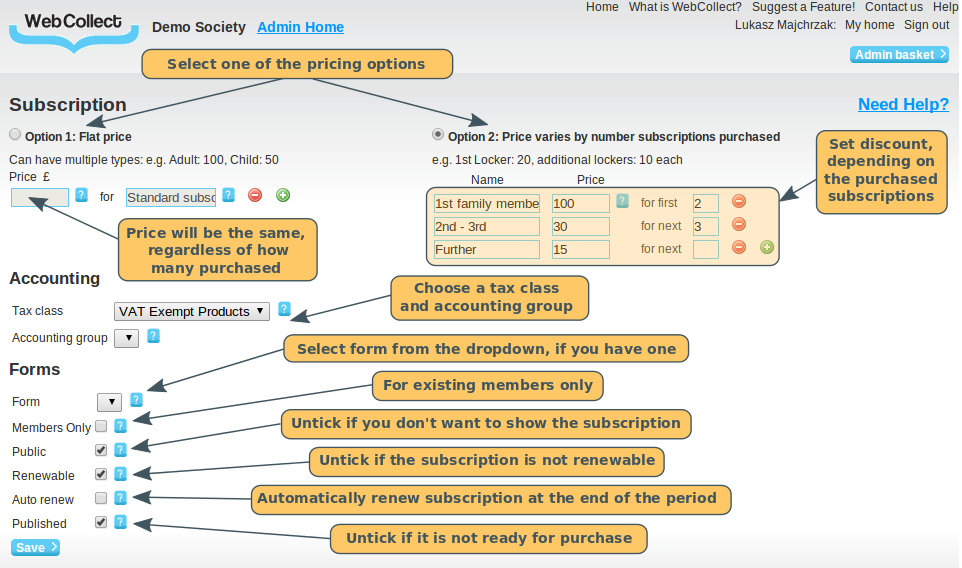
Task: Go to What is WebCollect? menu item
Action: [685, 7]
